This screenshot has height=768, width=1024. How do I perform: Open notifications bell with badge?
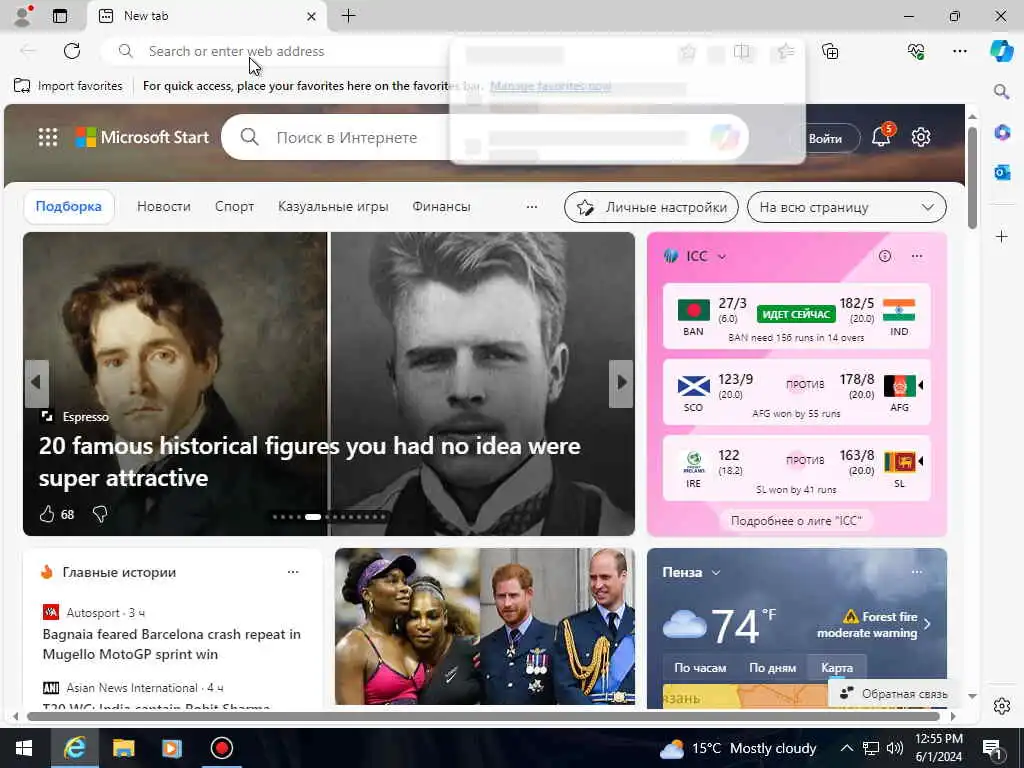[882, 136]
